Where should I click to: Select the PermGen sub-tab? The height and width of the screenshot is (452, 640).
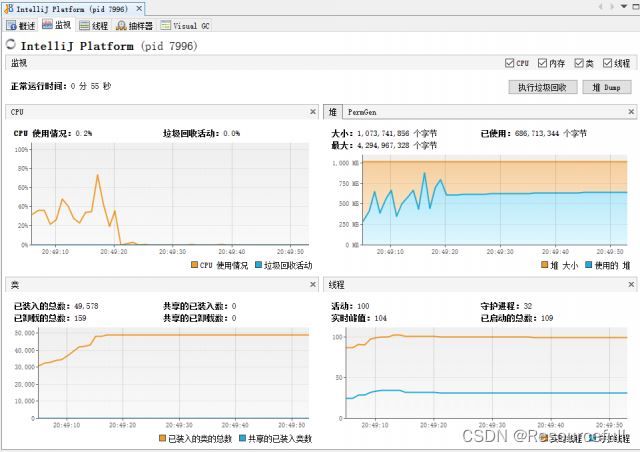pos(362,112)
